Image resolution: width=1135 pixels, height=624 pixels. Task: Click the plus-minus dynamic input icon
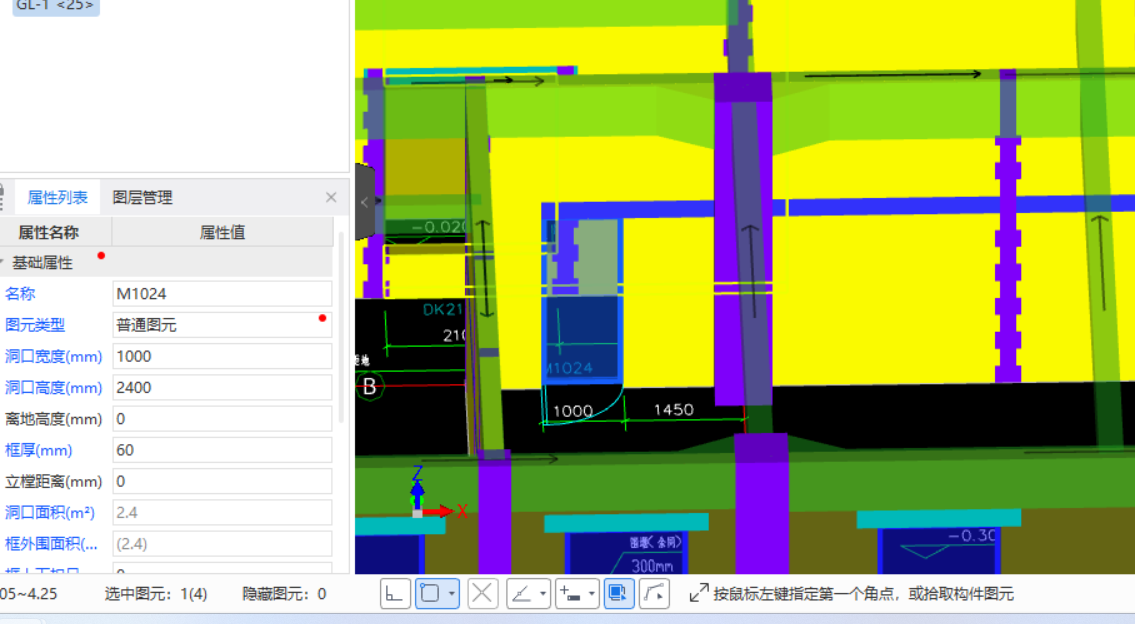click(x=570, y=594)
